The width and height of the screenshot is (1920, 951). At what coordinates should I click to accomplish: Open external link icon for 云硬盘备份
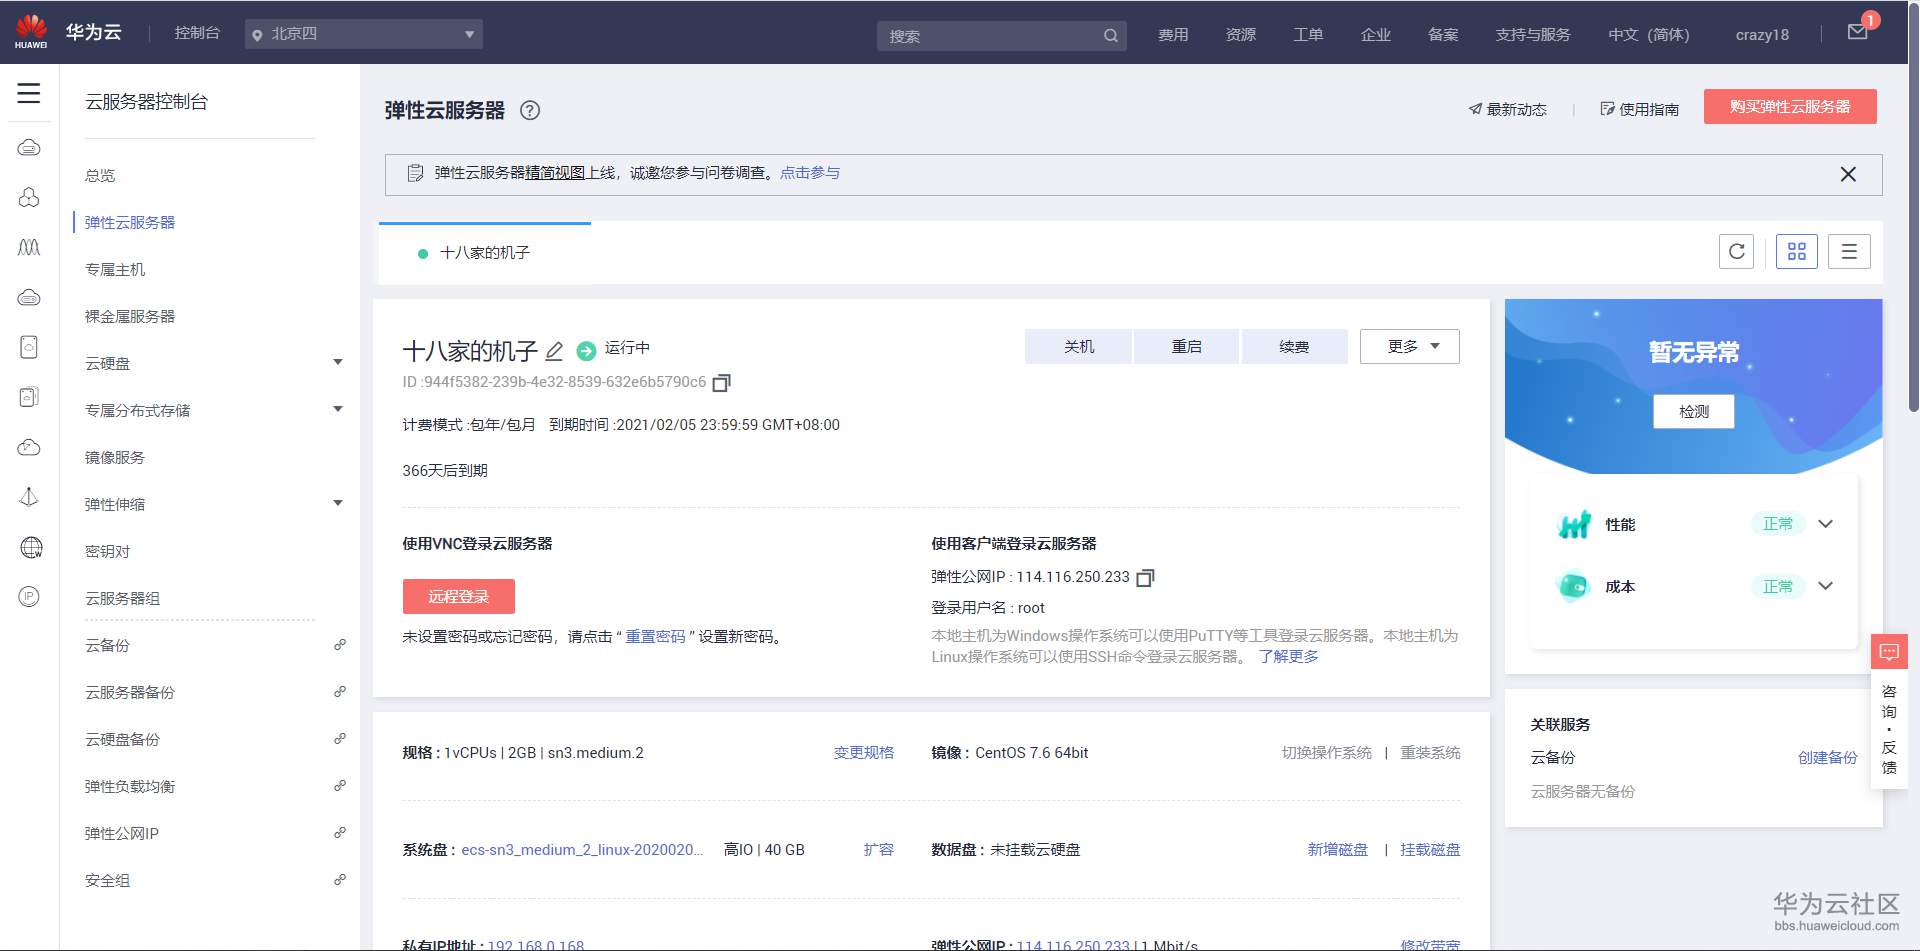coord(340,739)
